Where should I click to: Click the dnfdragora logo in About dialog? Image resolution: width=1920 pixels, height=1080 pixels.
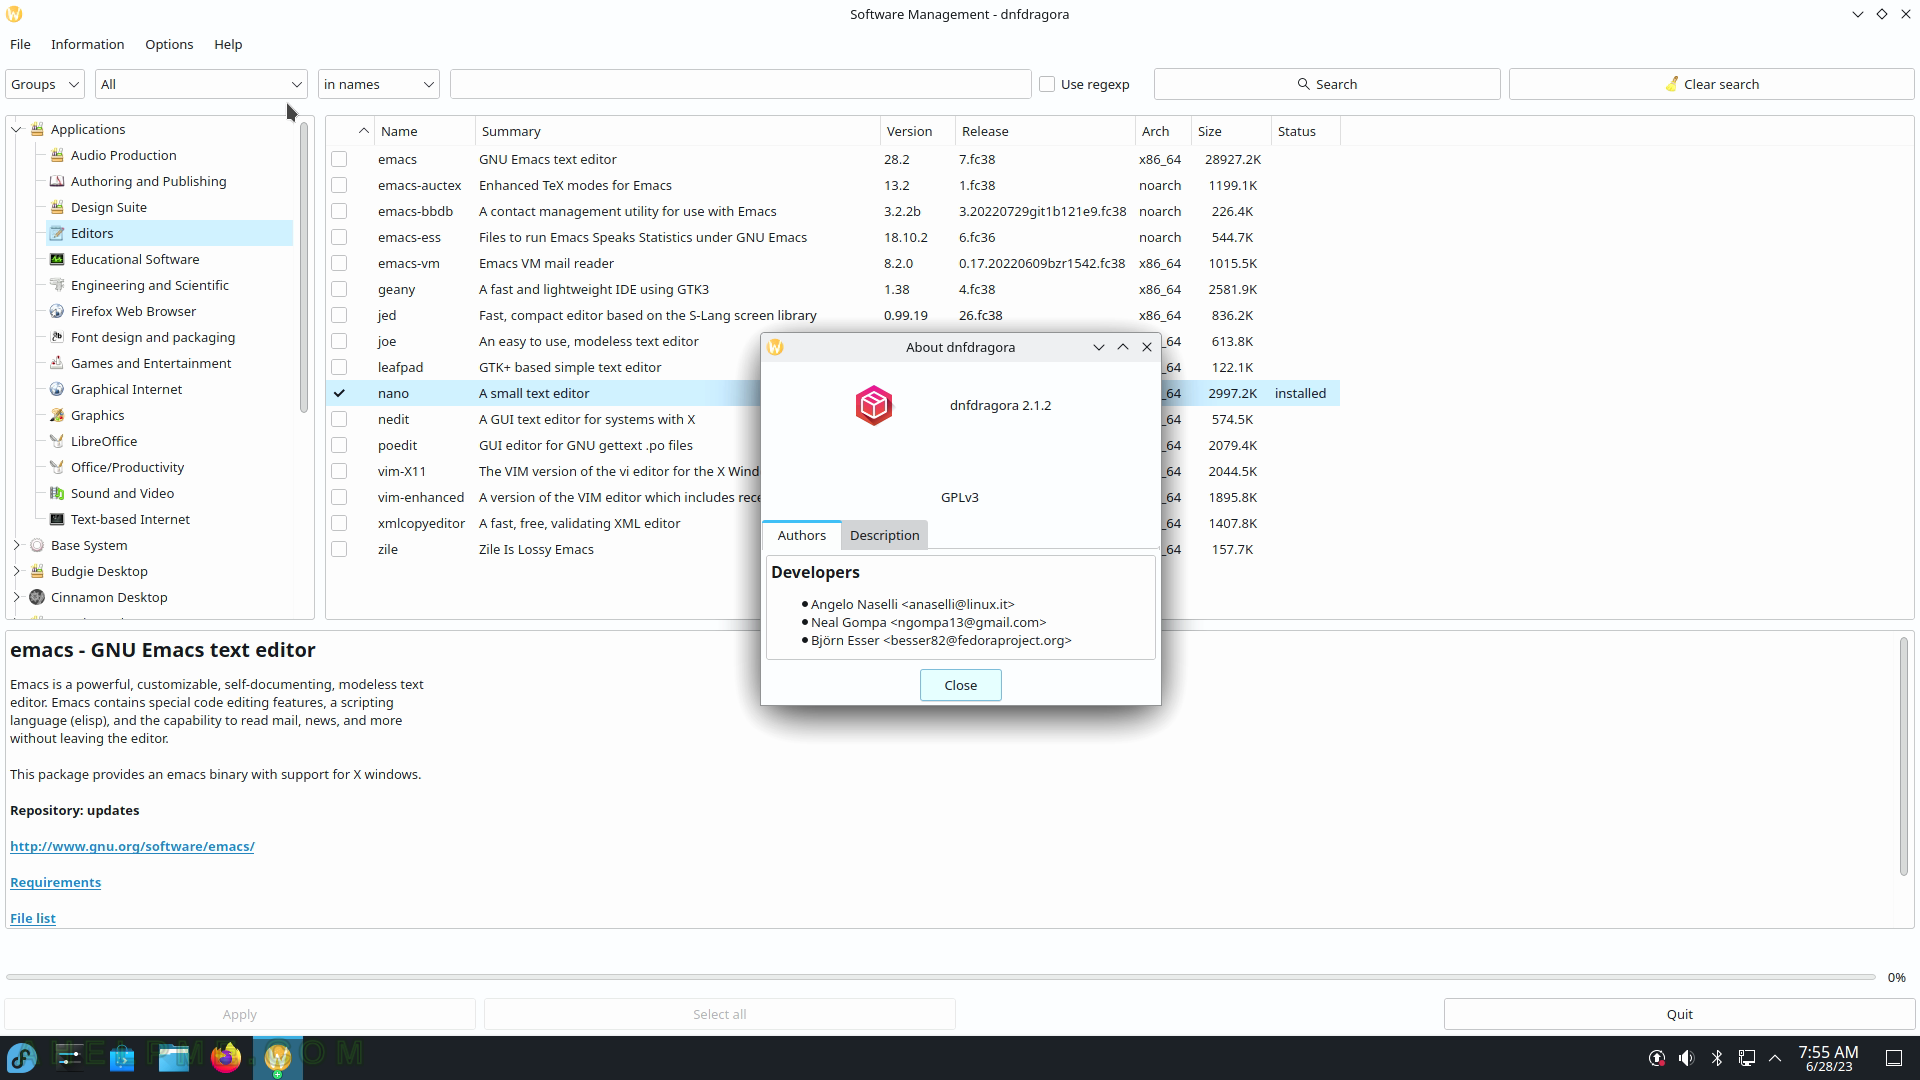pyautogui.click(x=874, y=405)
